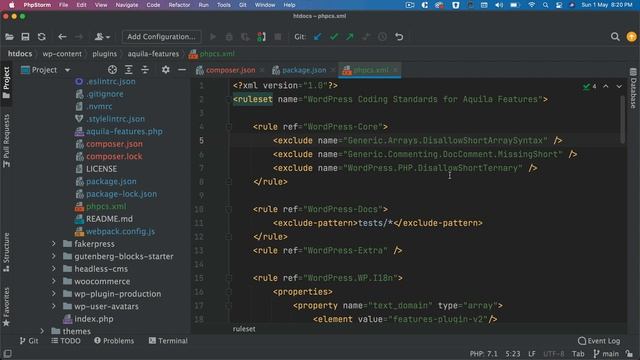Click Select Opened File target icon
This screenshot has width=640, height=360.
point(112,70)
